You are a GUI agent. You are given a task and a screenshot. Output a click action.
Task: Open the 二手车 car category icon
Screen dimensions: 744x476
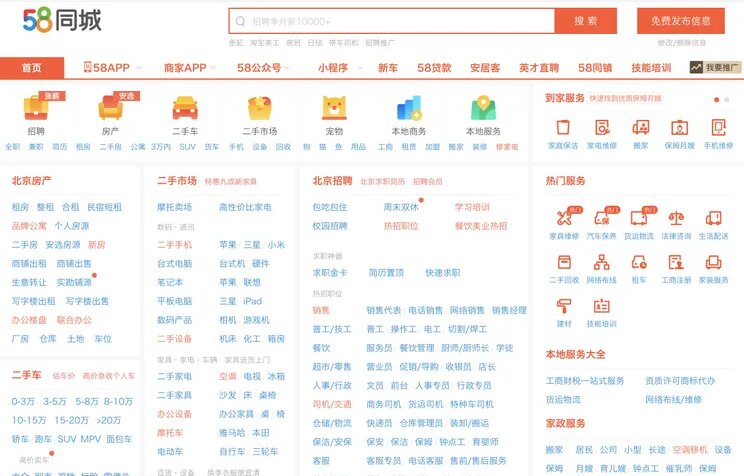point(185,108)
